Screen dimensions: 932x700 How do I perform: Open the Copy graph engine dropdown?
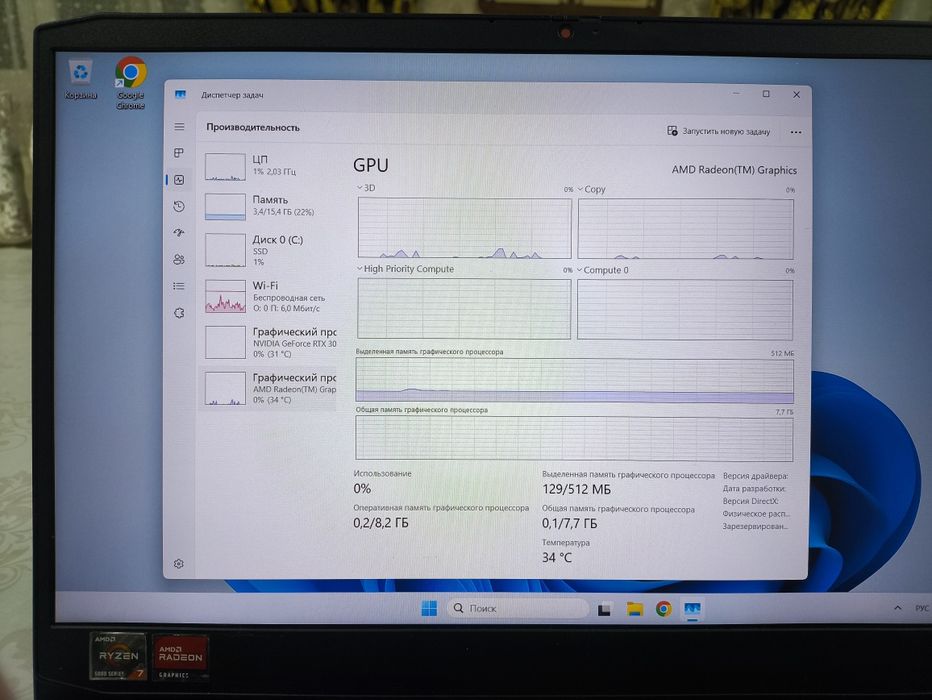(x=591, y=189)
